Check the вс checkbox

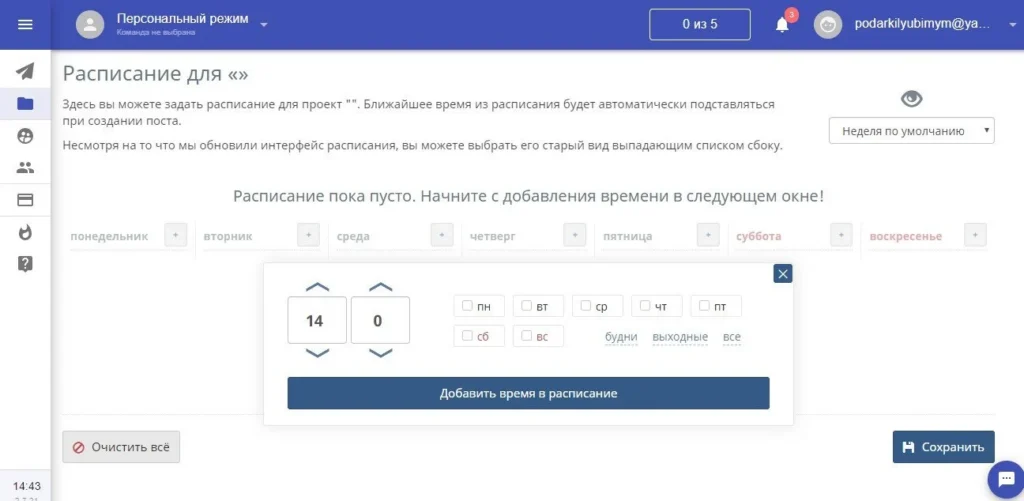(526, 336)
